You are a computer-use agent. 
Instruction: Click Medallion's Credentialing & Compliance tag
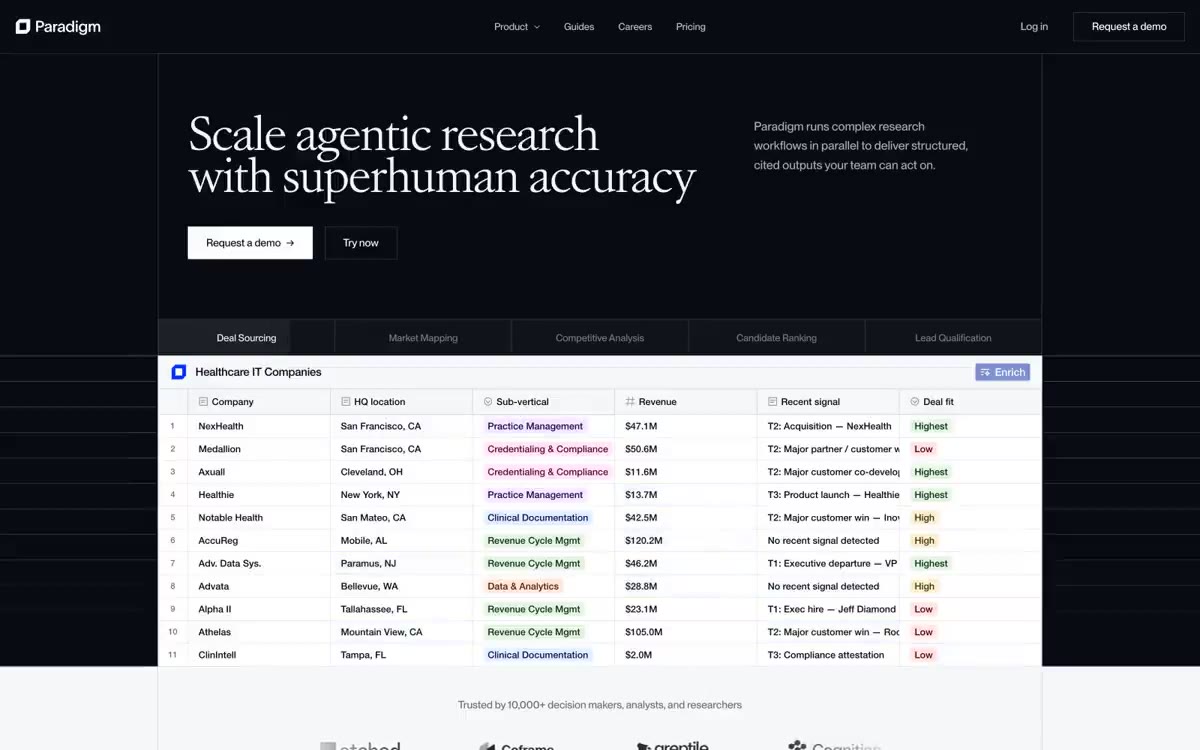click(x=548, y=449)
